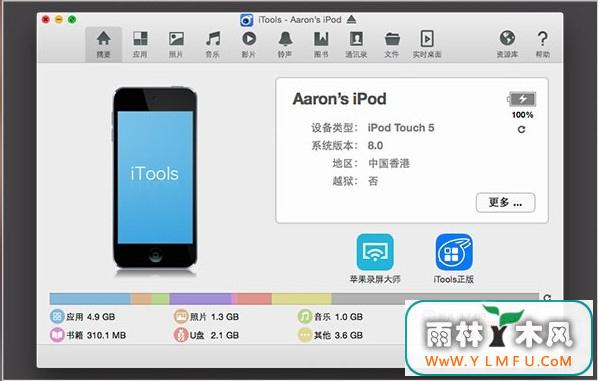Open the Contacts (通讯录) toolbar icon
598x381 pixels.
click(x=356, y=44)
